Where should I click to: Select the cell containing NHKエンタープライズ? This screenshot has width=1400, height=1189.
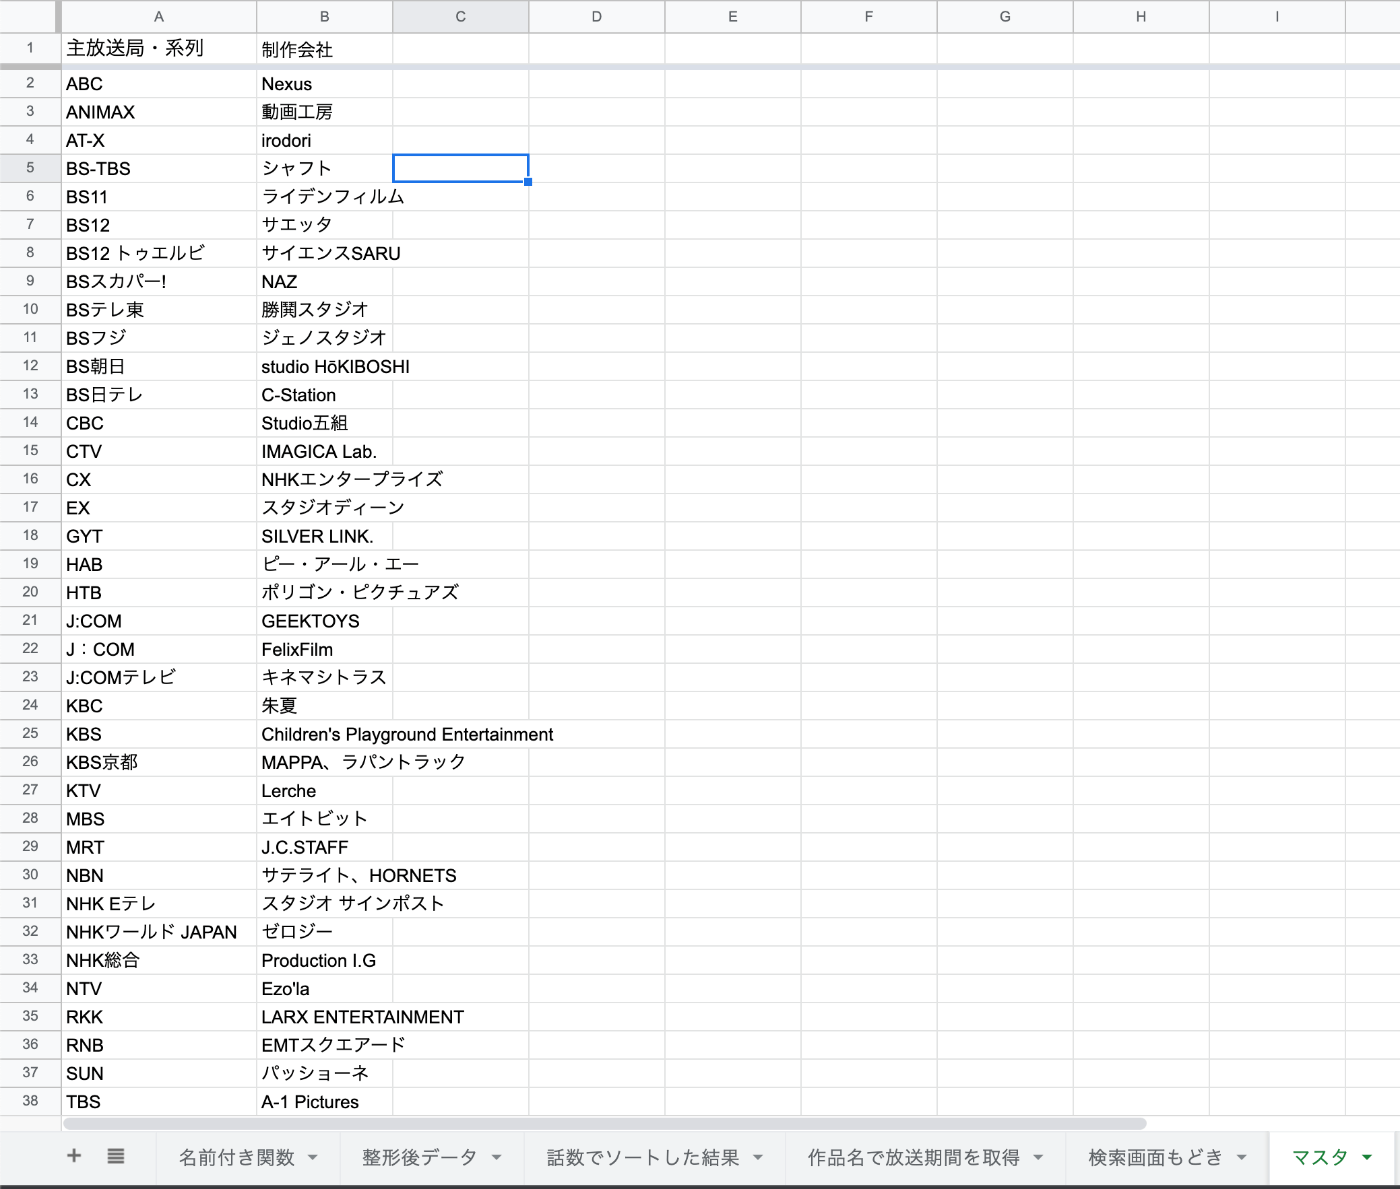pos(325,479)
